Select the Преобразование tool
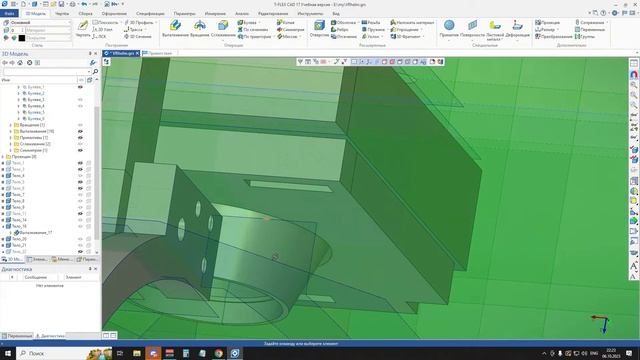Screen dimensions: 640x360 click(x=554, y=36)
